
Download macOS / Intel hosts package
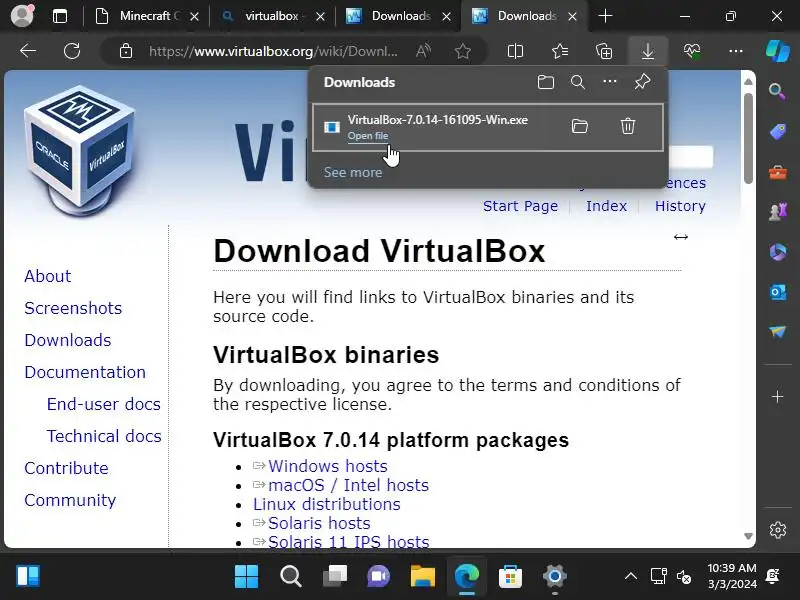[x=348, y=485]
